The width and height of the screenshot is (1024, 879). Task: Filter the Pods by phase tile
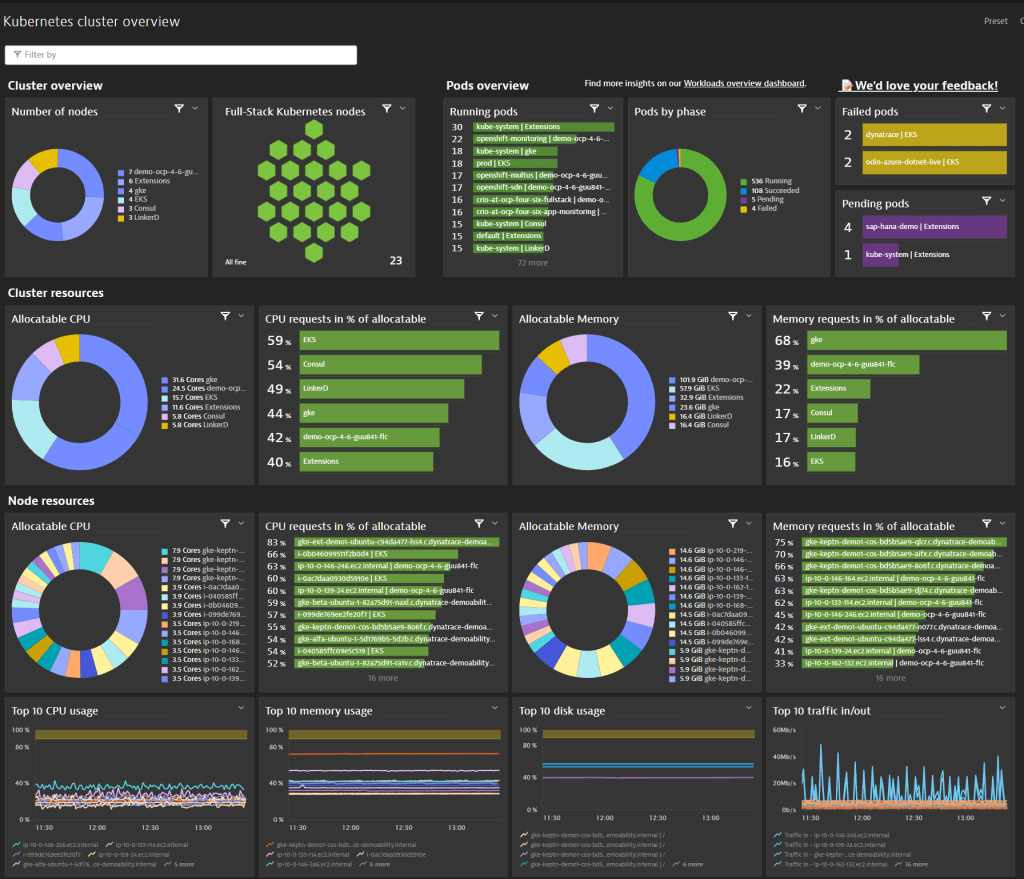coord(802,108)
